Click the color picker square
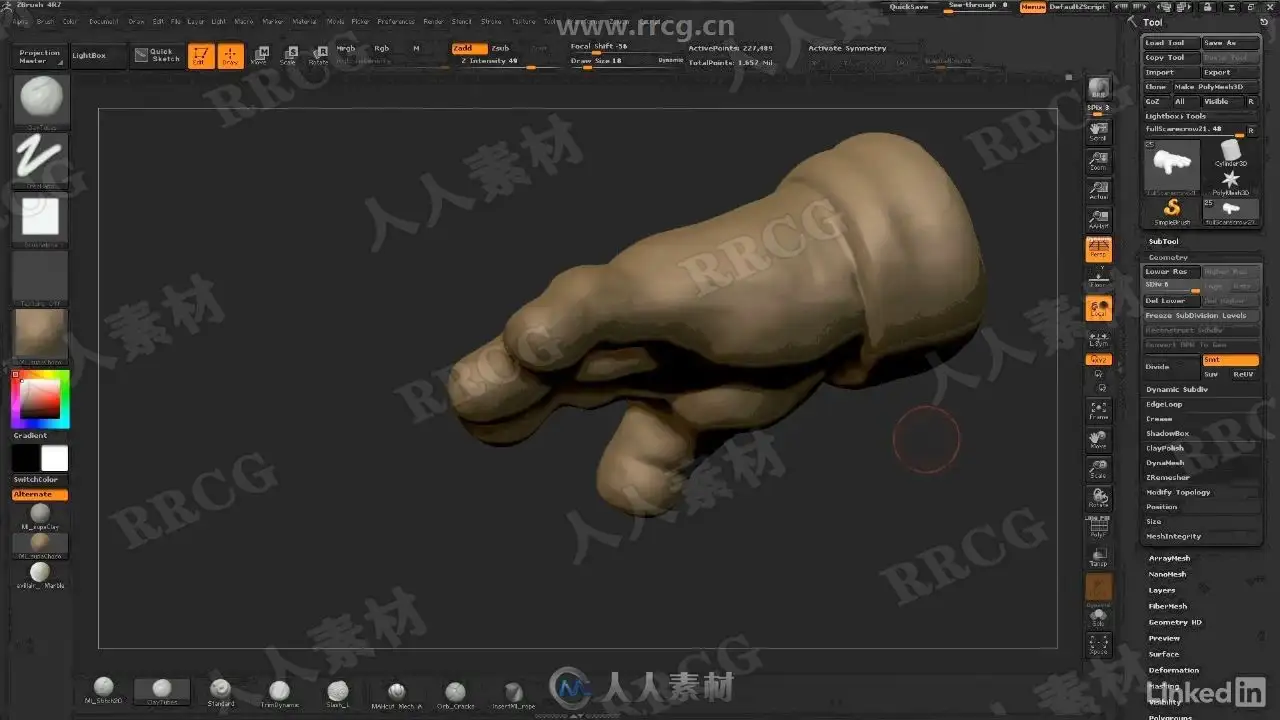This screenshot has width=1280, height=720. pos(41,399)
